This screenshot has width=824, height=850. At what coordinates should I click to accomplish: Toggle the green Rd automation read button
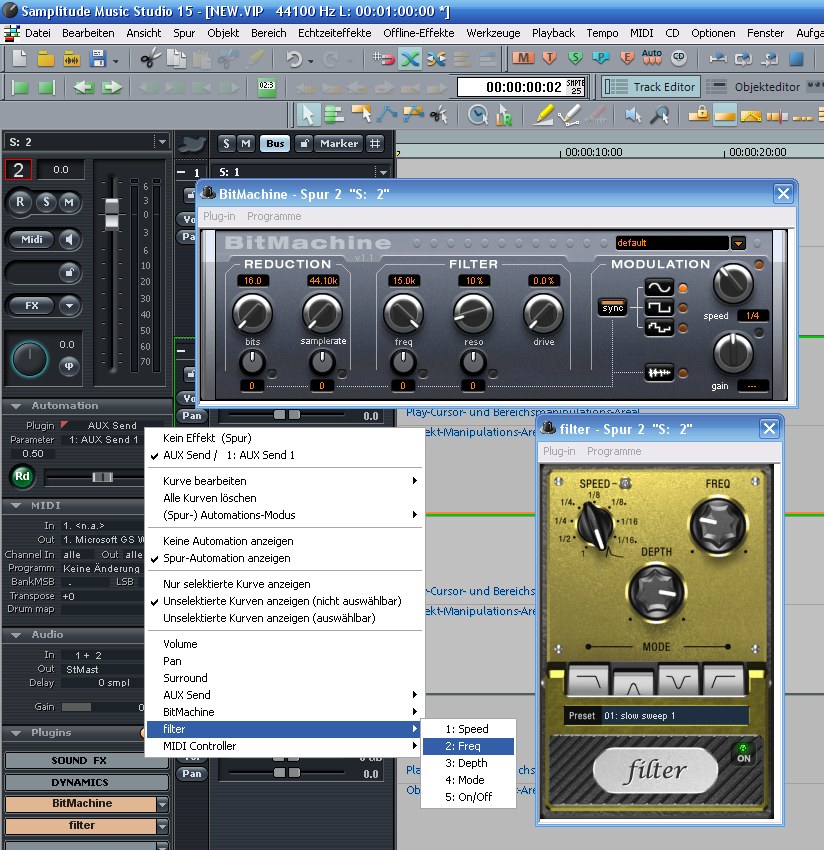point(22,476)
